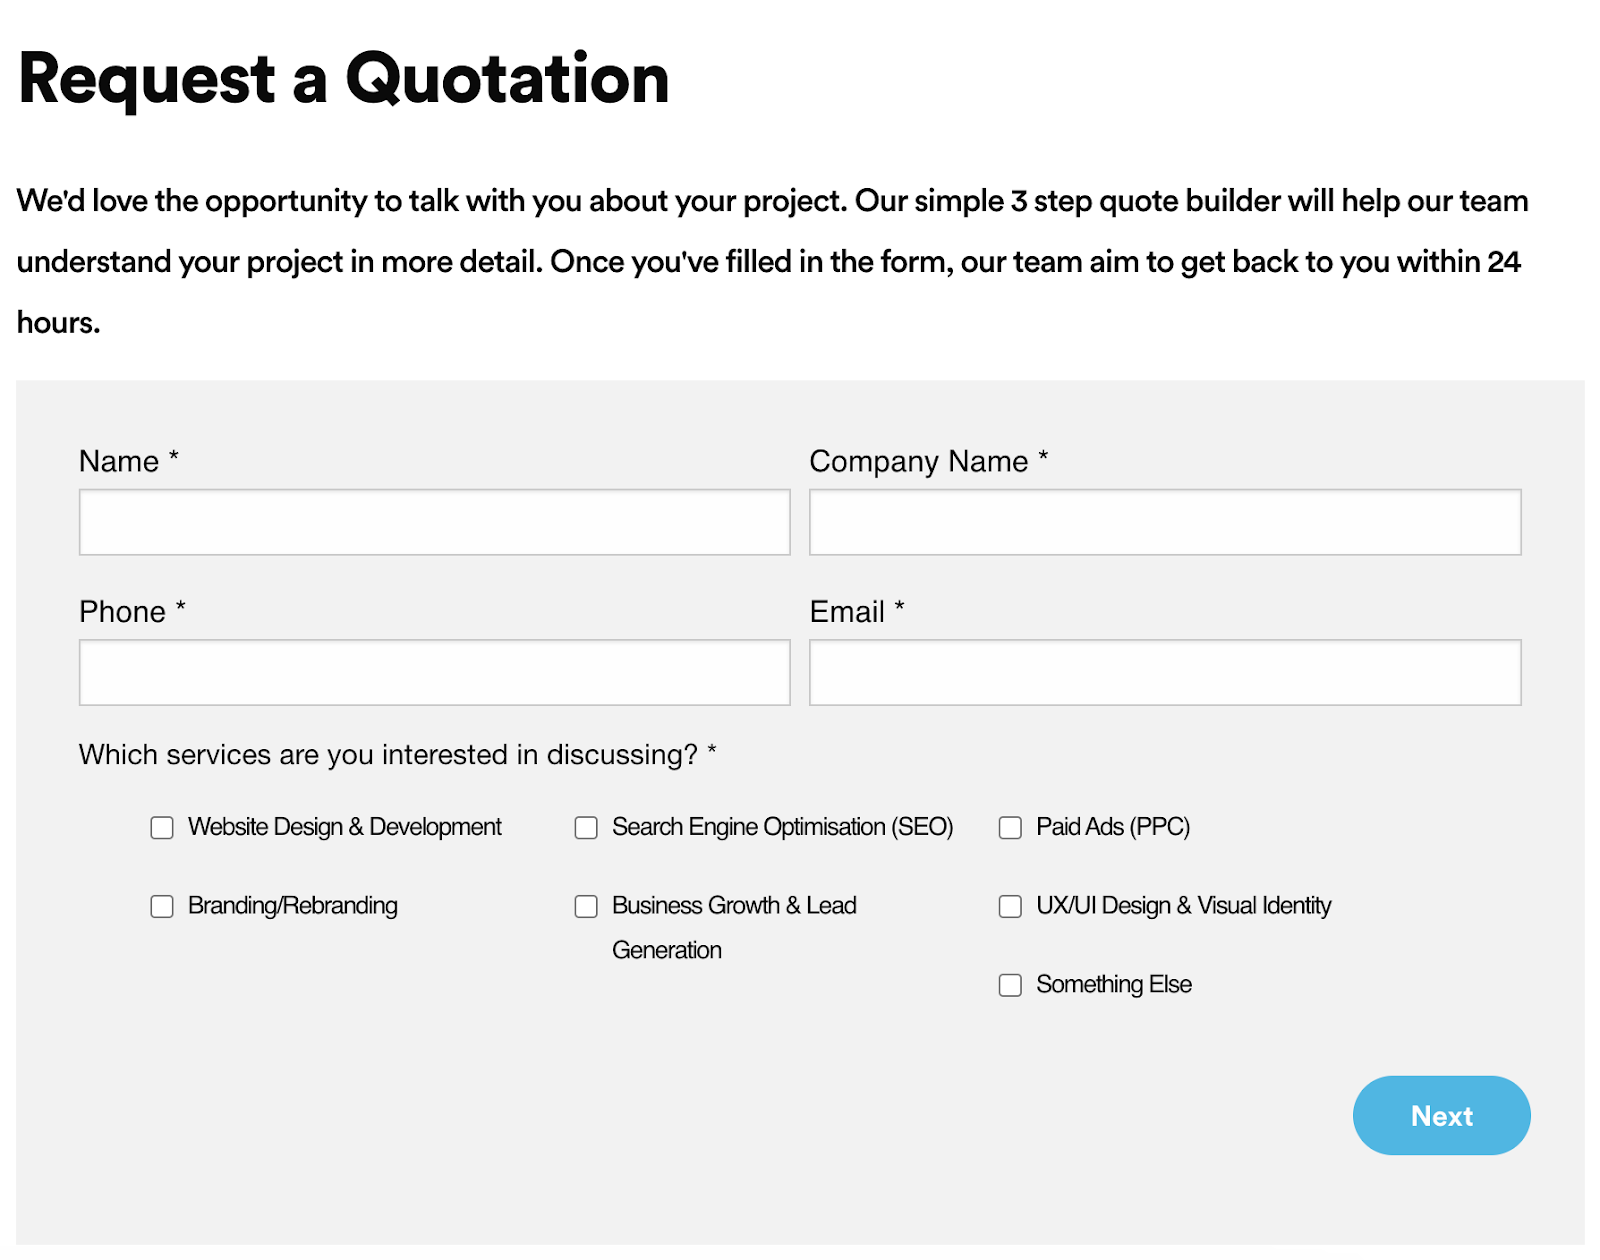This screenshot has width=1600, height=1260.
Task: Select the UX/UI Design & Visual Identity checkbox
Action: pos(1010,906)
